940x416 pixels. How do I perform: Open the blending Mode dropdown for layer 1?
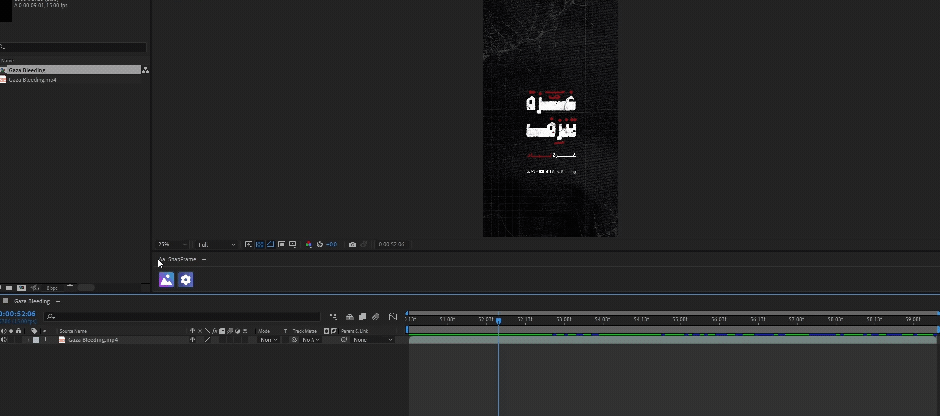coord(267,340)
